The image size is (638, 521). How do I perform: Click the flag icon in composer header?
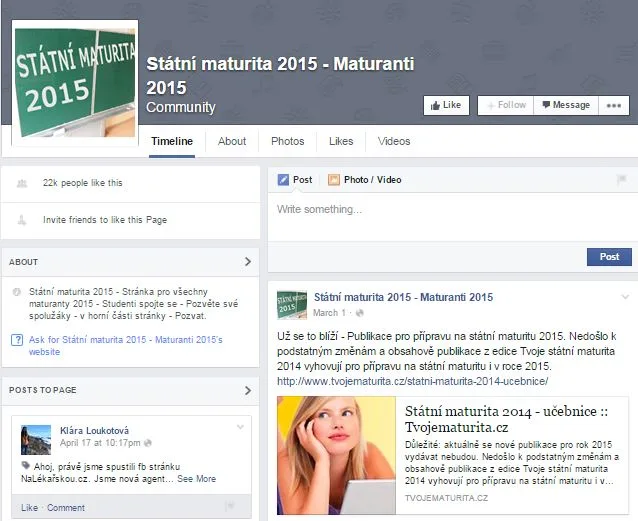[621, 179]
